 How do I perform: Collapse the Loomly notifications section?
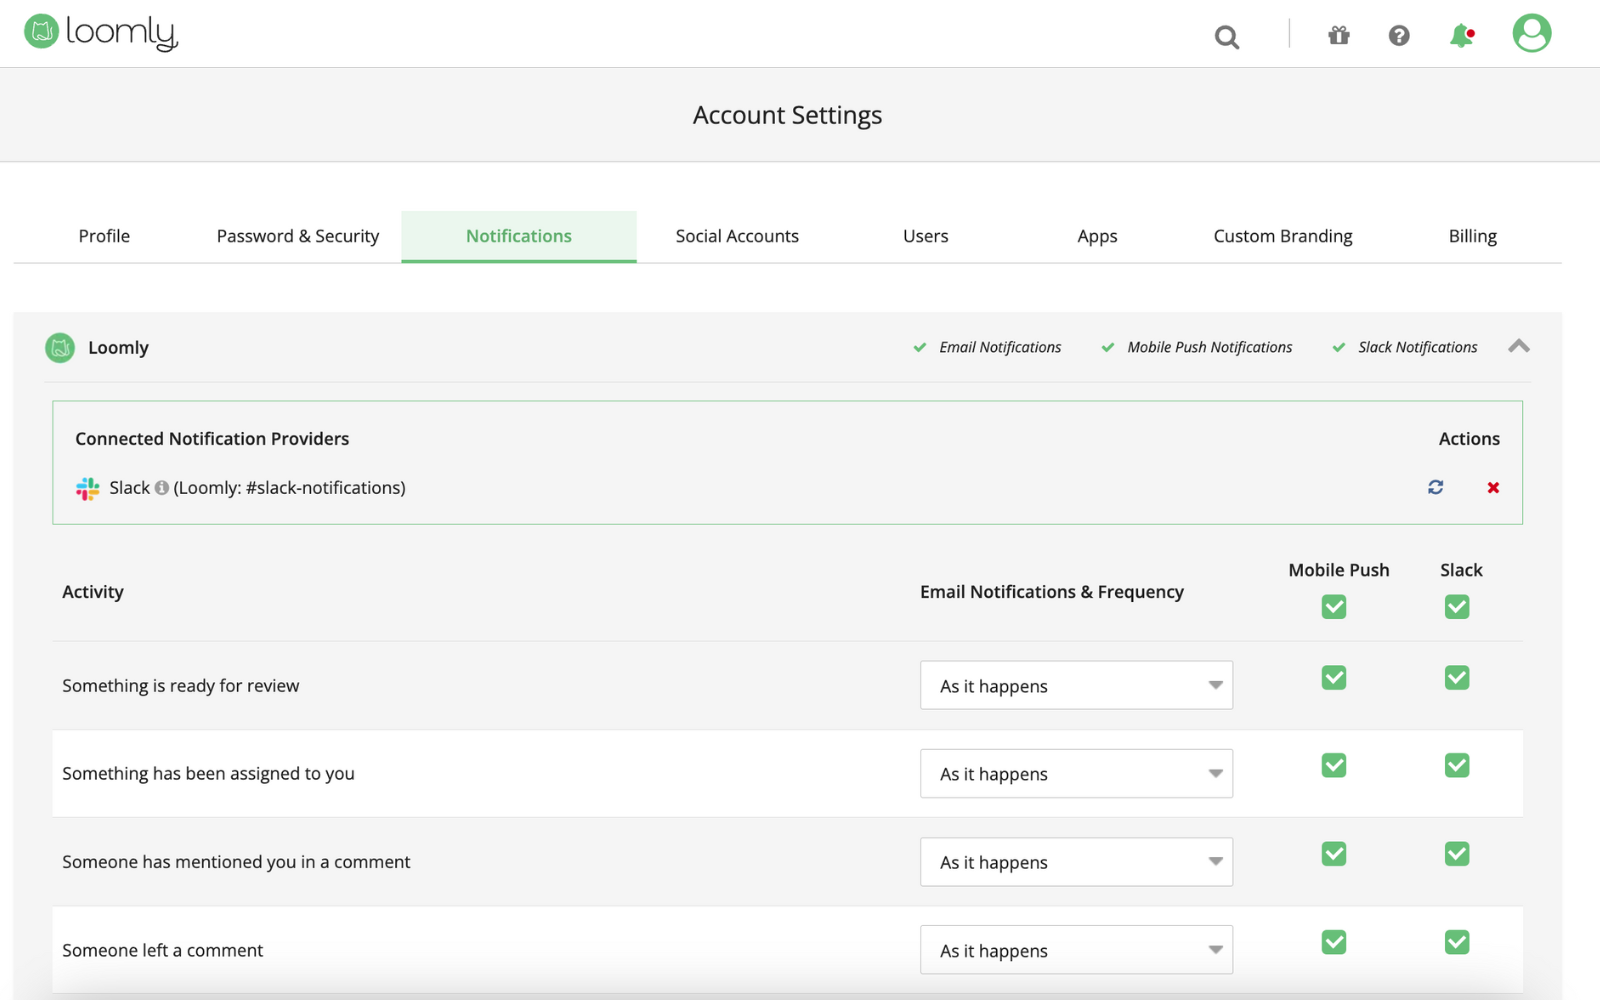point(1519,347)
